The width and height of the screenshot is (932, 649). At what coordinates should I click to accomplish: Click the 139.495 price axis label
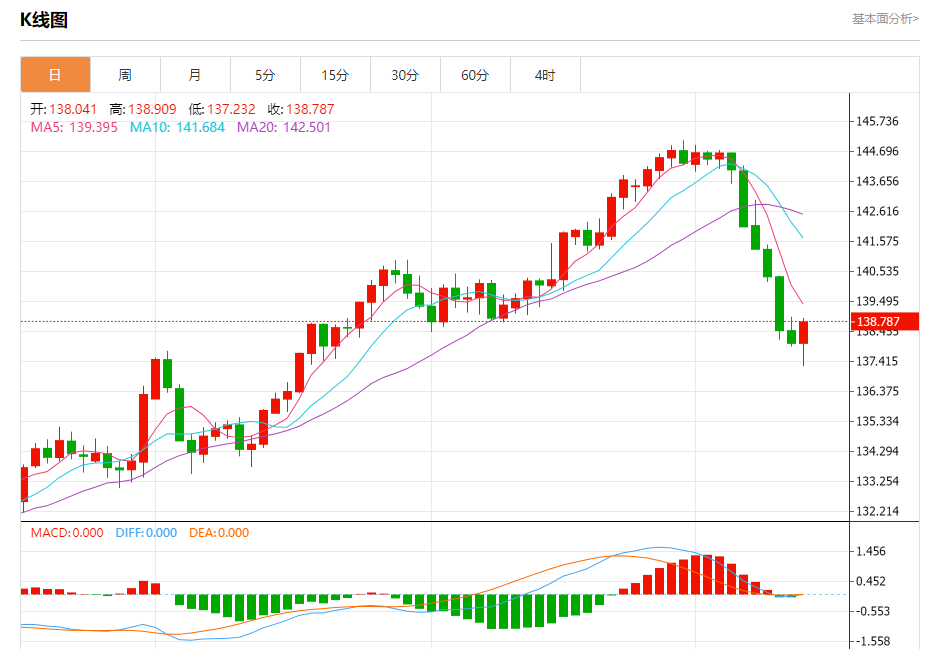click(877, 301)
